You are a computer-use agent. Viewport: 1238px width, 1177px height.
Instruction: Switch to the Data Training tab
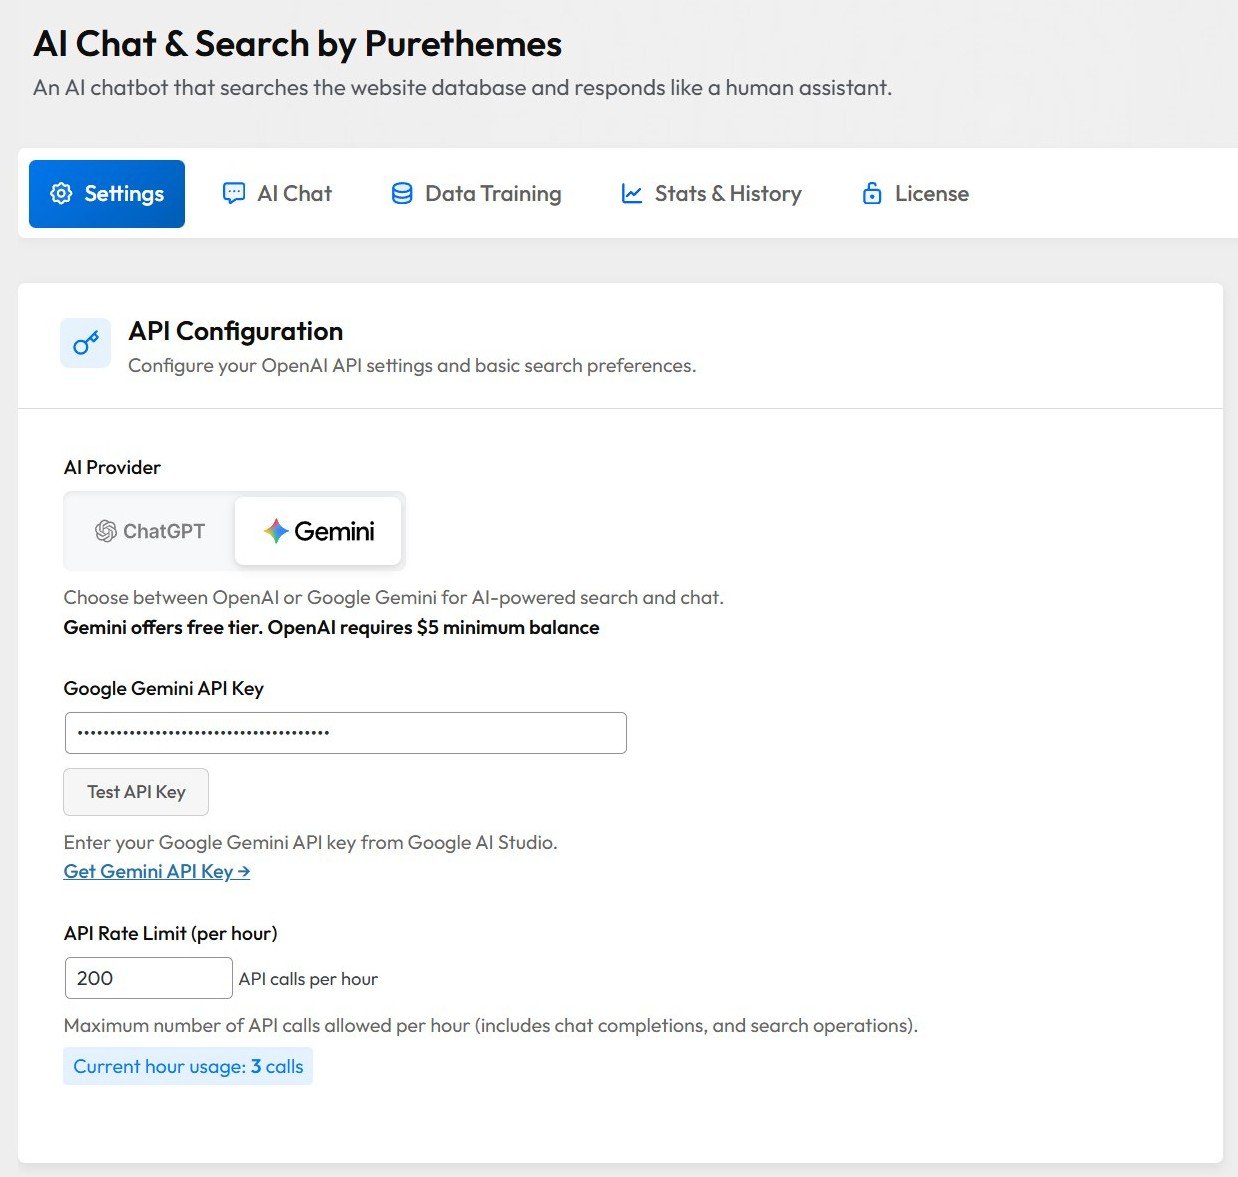[476, 194]
